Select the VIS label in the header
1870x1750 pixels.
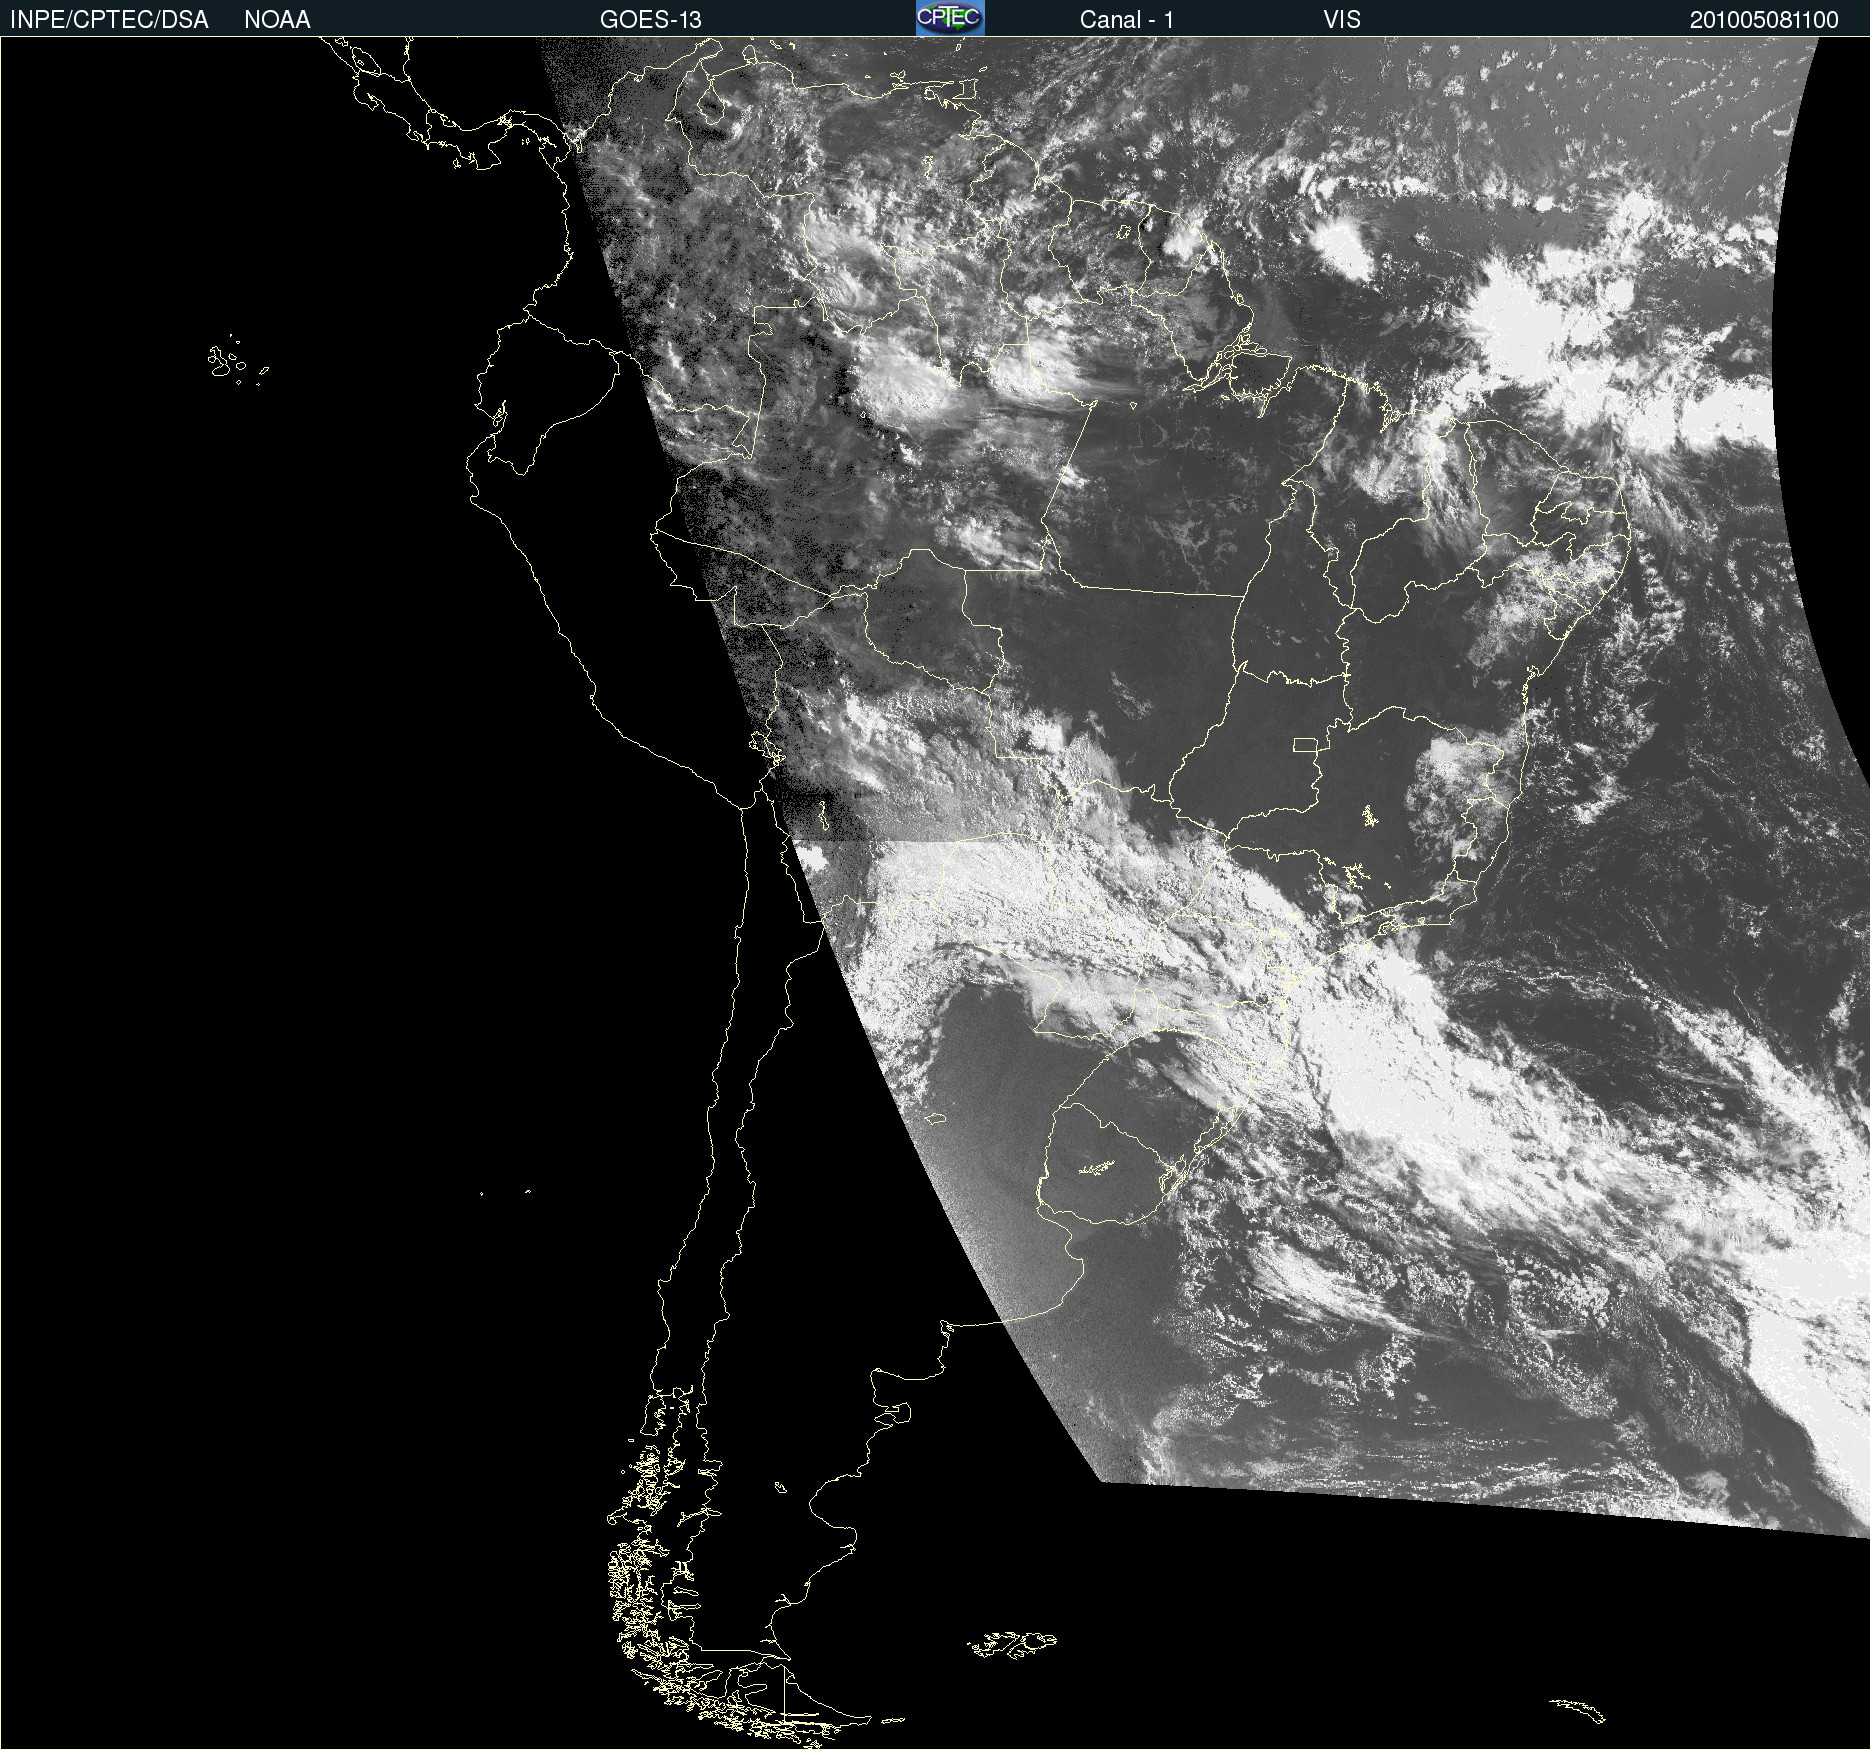click(x=1341, y=20)
